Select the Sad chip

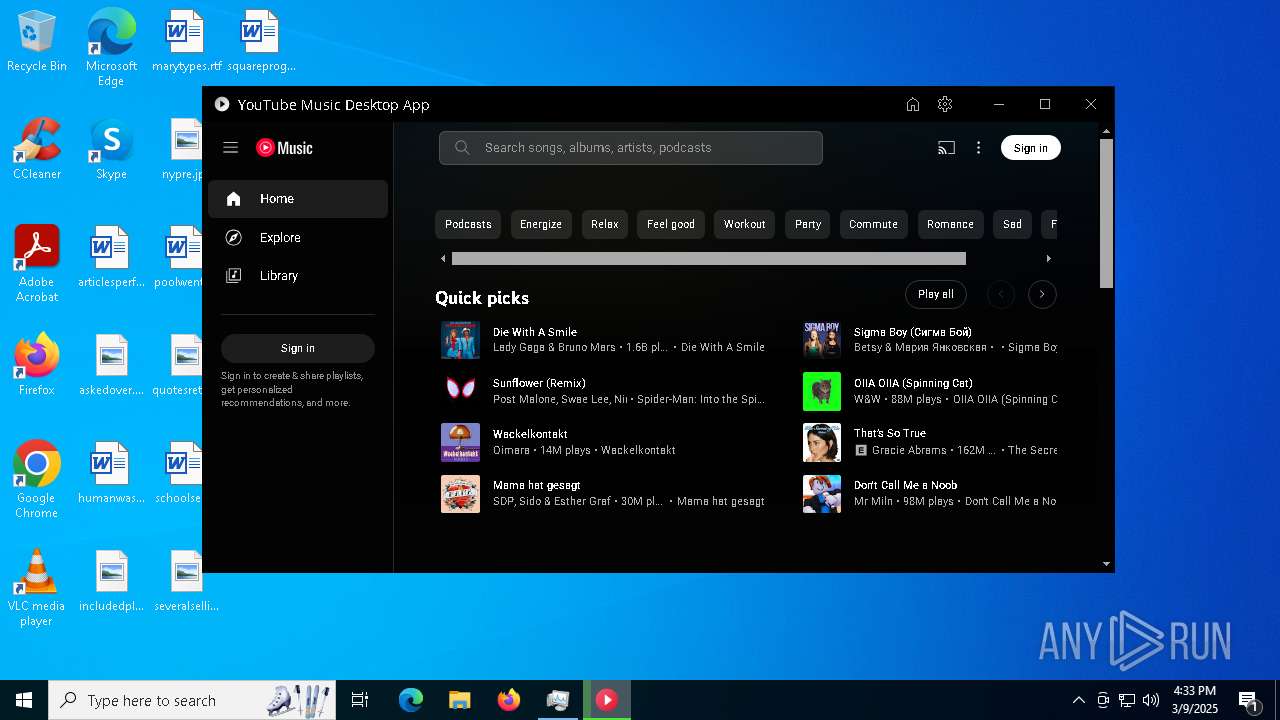pos(1012,224)
